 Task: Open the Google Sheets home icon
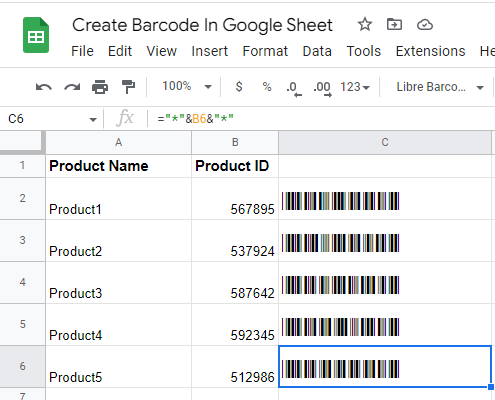point(36,35)
